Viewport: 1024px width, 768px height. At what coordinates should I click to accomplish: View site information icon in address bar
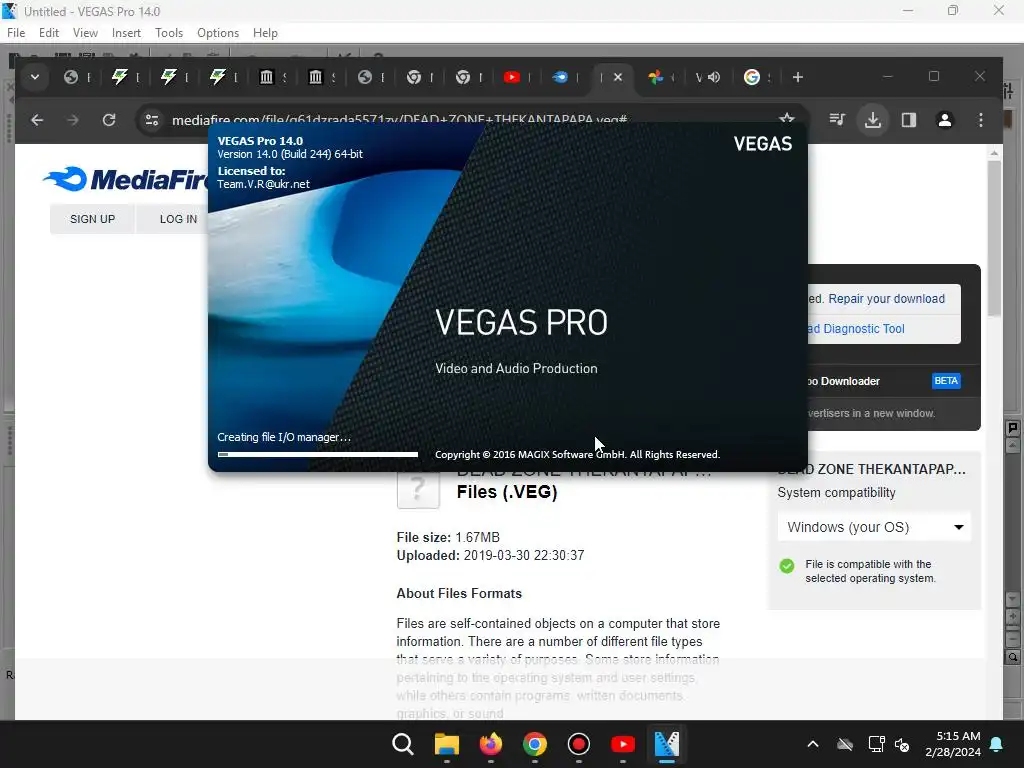152,120
